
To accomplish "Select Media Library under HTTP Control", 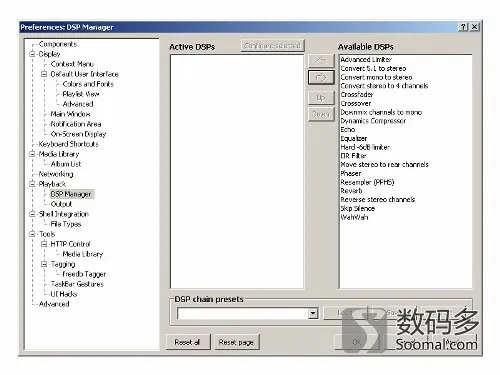I will [83, 254].
